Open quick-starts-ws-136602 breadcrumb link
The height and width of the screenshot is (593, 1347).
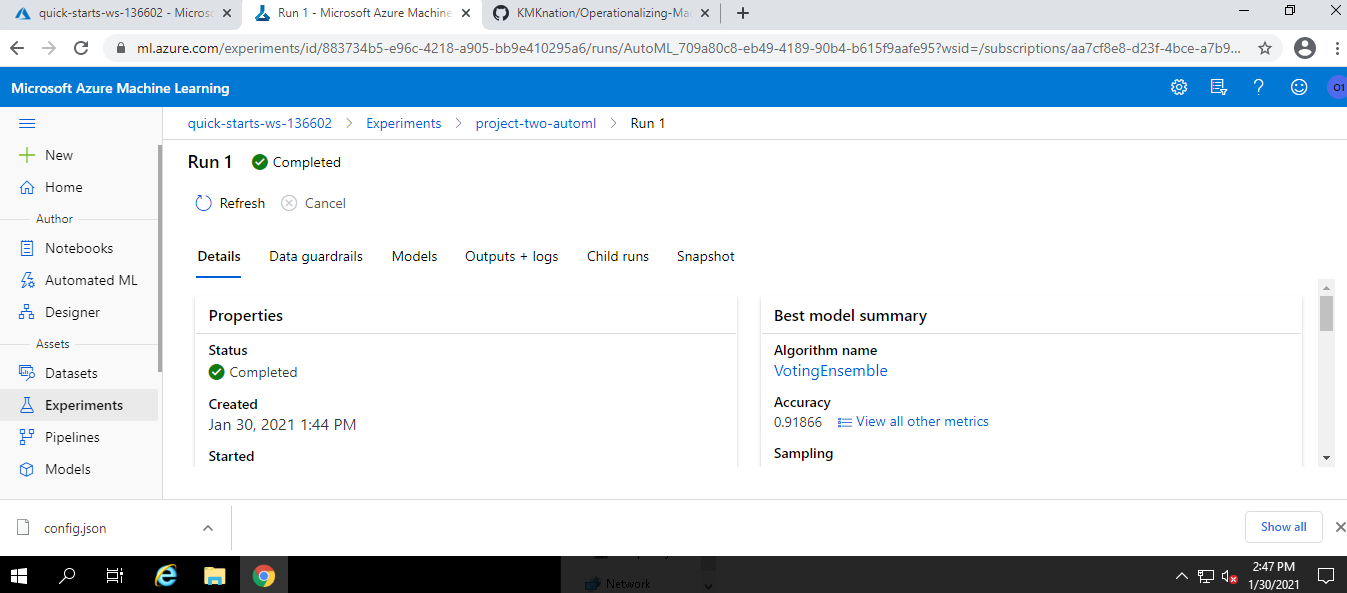tap(260, 123)
